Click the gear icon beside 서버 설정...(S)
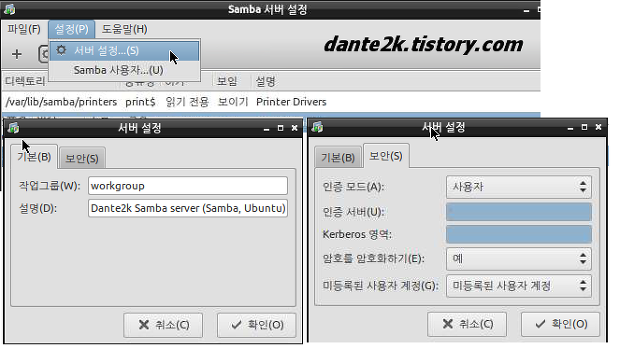 [61, 50]
